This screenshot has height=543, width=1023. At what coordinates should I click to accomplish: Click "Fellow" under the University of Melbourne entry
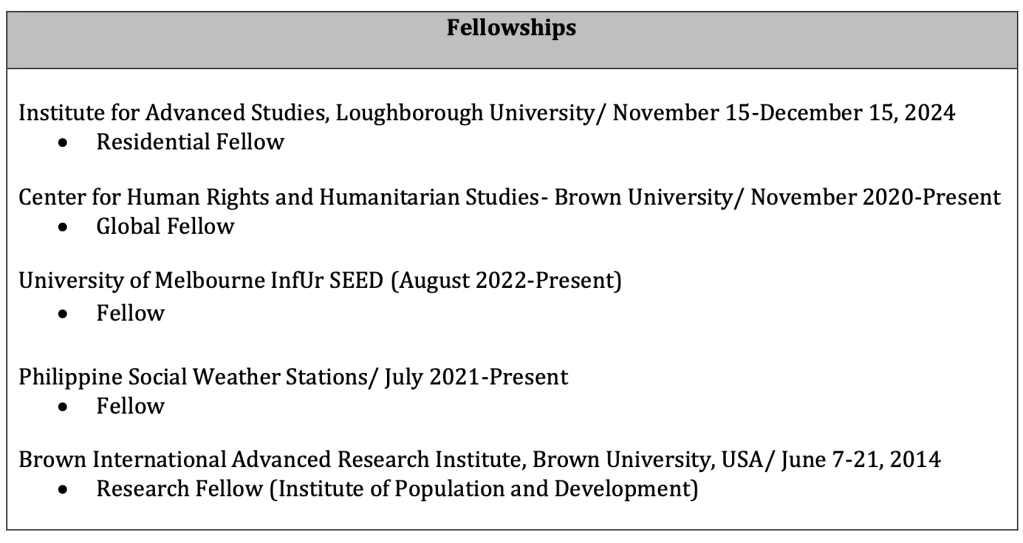click(x=130, y=314)
